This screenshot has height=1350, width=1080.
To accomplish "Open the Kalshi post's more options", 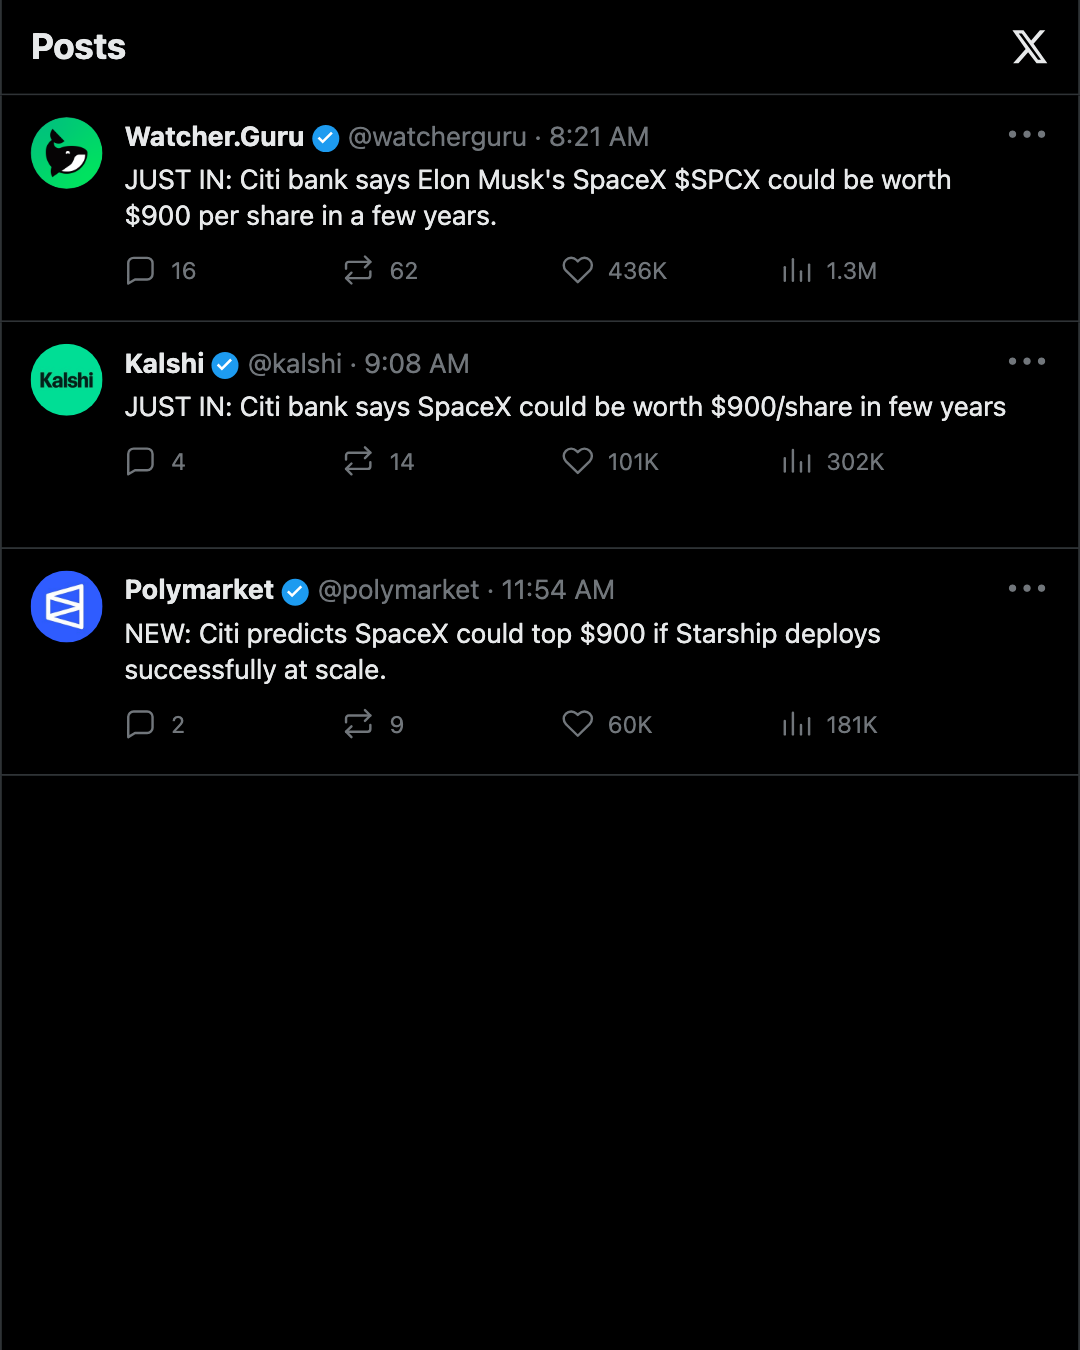I will 1027,361.
